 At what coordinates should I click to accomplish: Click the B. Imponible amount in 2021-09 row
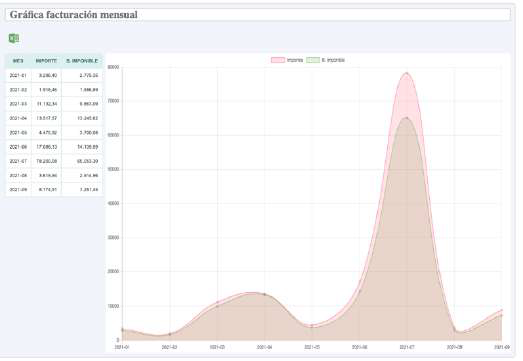[89, 190]
